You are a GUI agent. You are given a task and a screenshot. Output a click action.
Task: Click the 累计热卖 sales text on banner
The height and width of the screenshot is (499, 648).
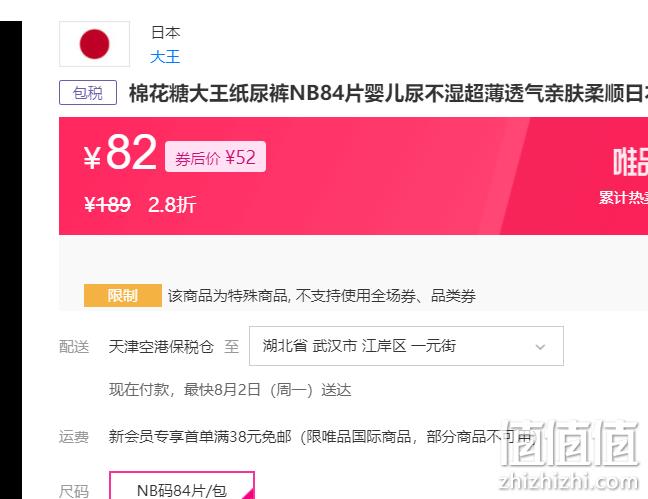coord(623,198)
